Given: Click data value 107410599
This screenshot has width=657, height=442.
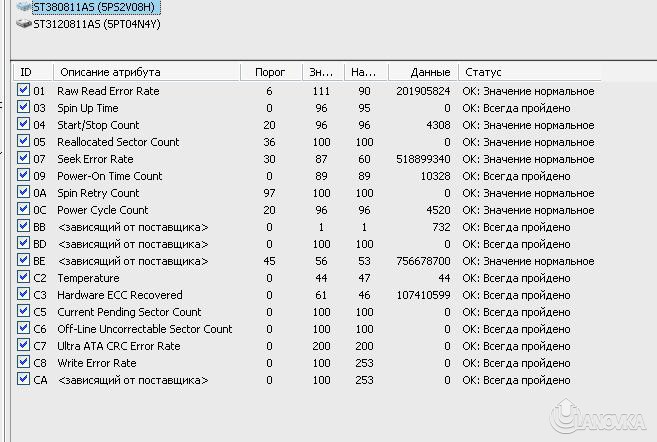Looking at the screenshot, I should [423, 295].
